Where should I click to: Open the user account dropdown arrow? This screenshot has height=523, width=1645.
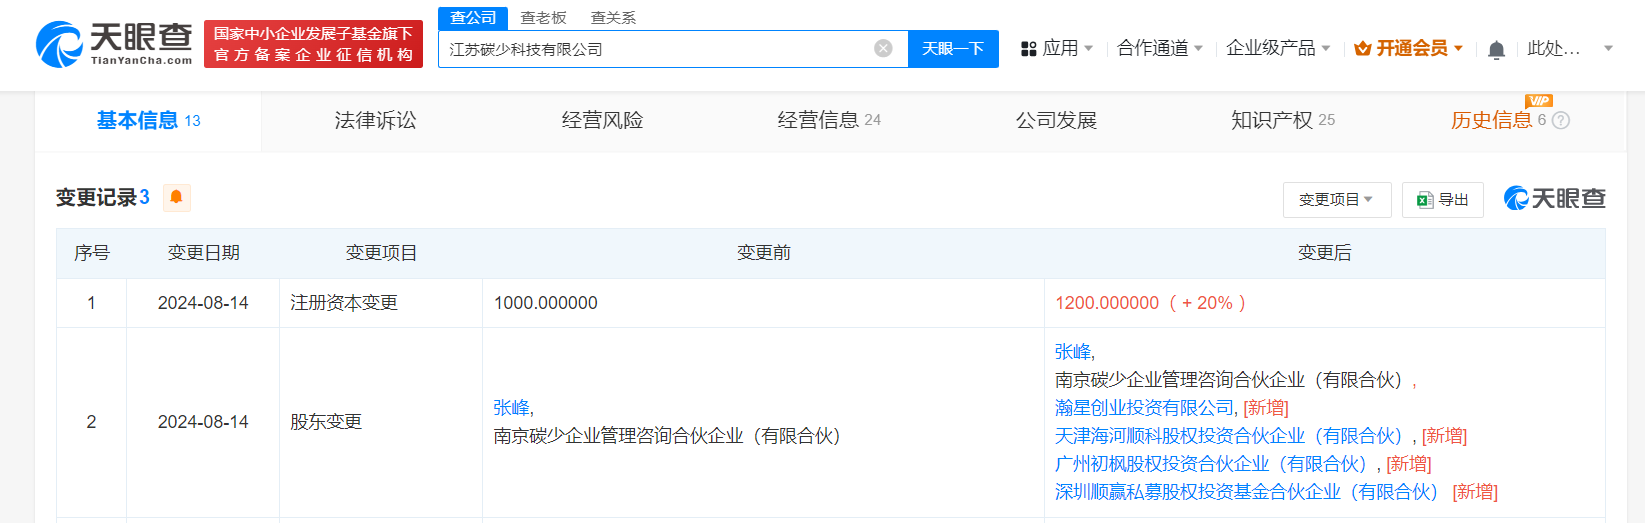pos(1608,49)
